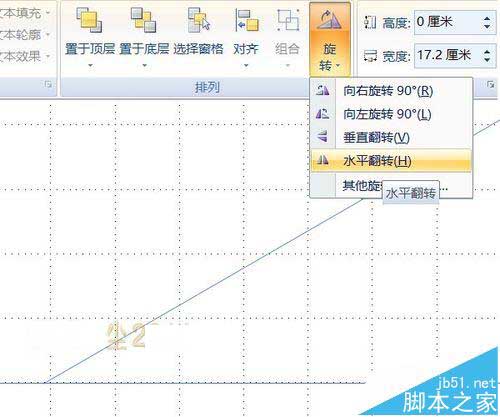Screen dimensions: 500x417
Task: Click the height field showing 0 厘米
Action: click(447, 22)
